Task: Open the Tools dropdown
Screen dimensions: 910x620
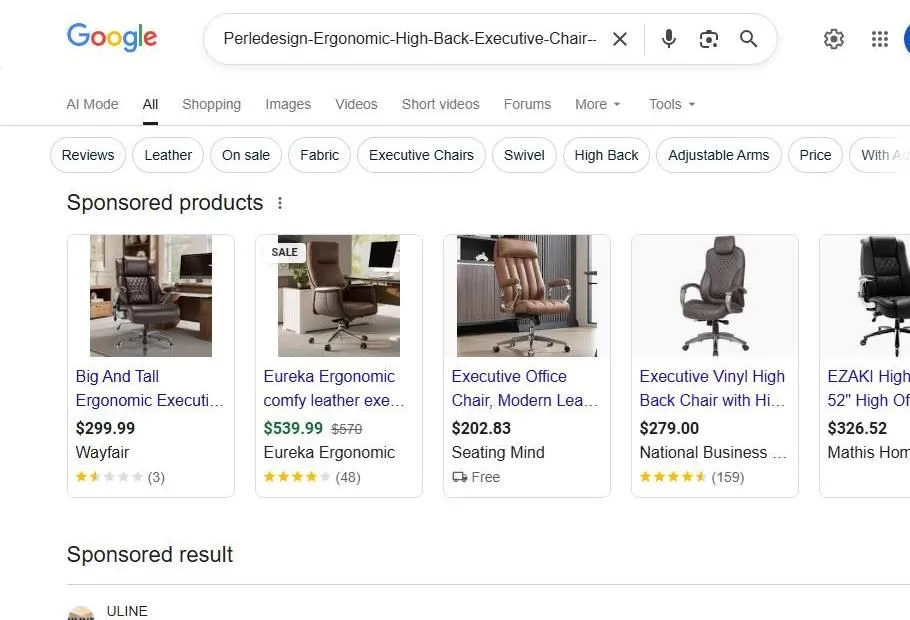Action: pyautogui.click(x=671, y=104)
